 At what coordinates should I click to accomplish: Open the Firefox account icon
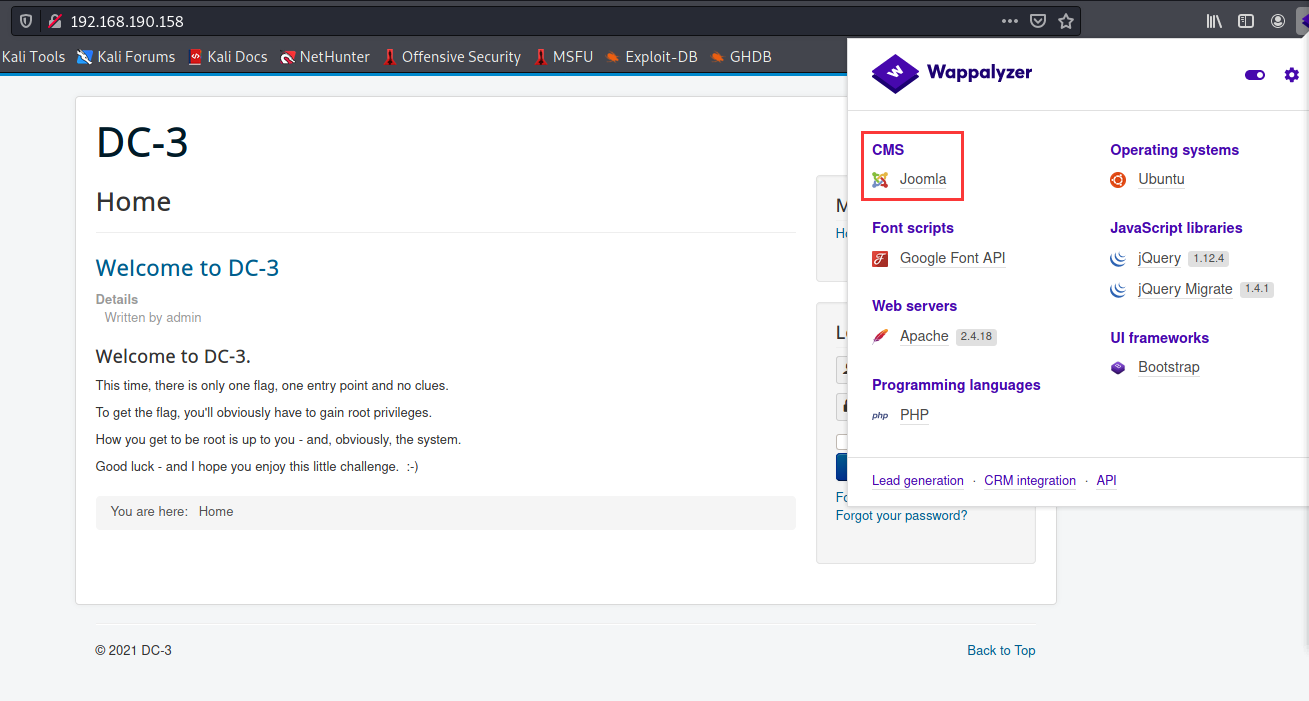coord(1278,21)
